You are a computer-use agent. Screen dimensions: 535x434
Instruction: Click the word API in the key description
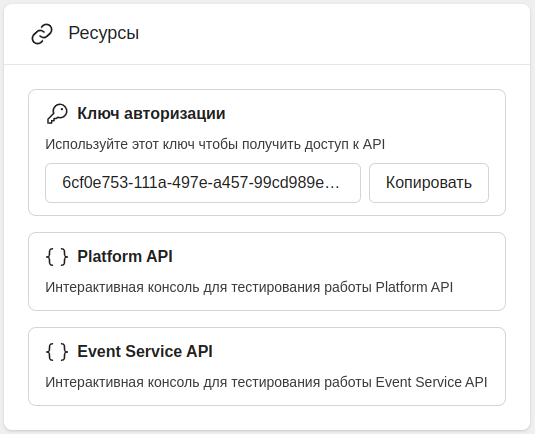[374, 144]
